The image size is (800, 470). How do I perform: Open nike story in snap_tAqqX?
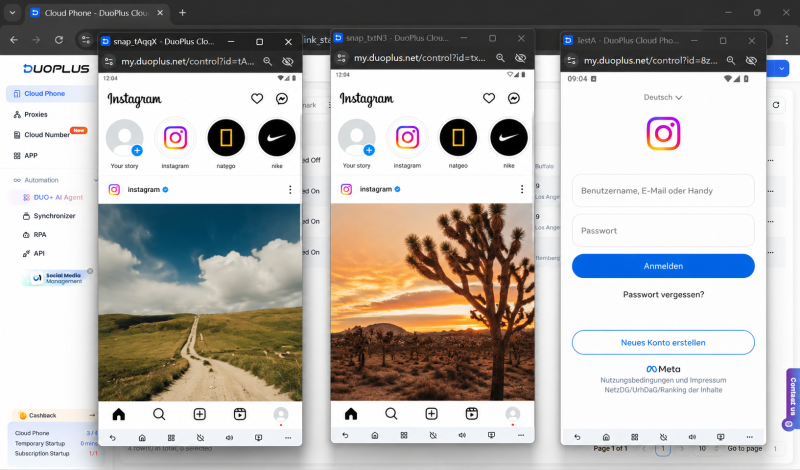[277, 138]
